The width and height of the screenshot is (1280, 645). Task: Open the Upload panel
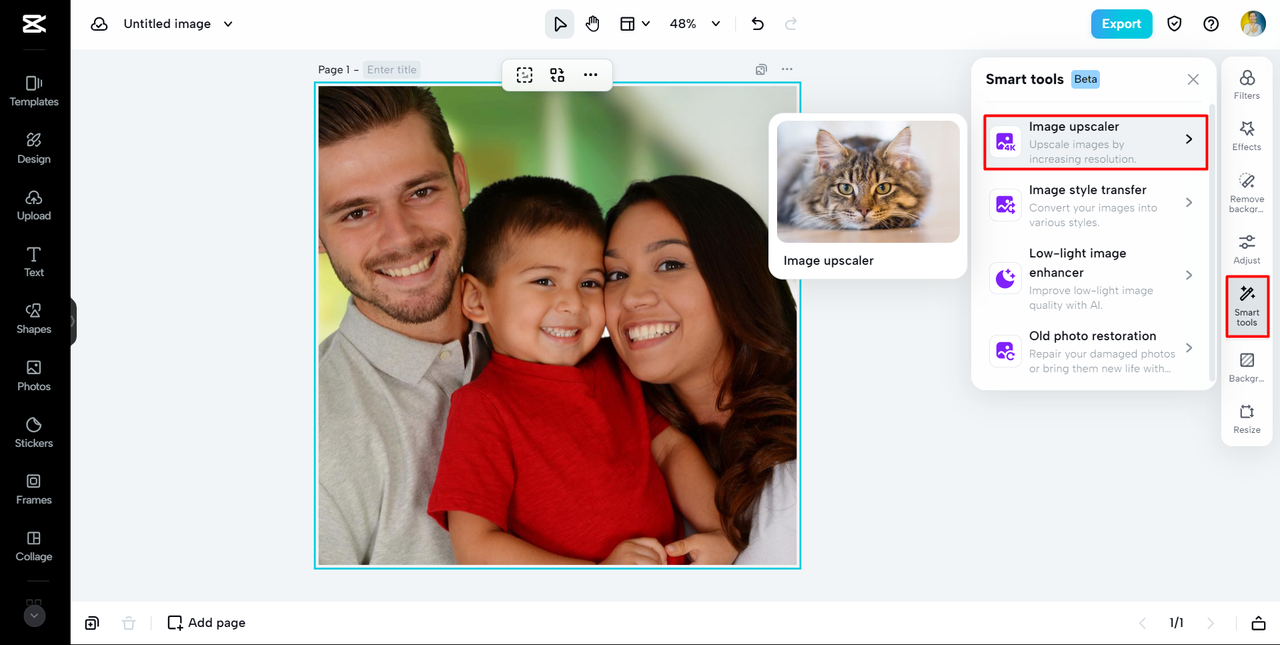34,204
